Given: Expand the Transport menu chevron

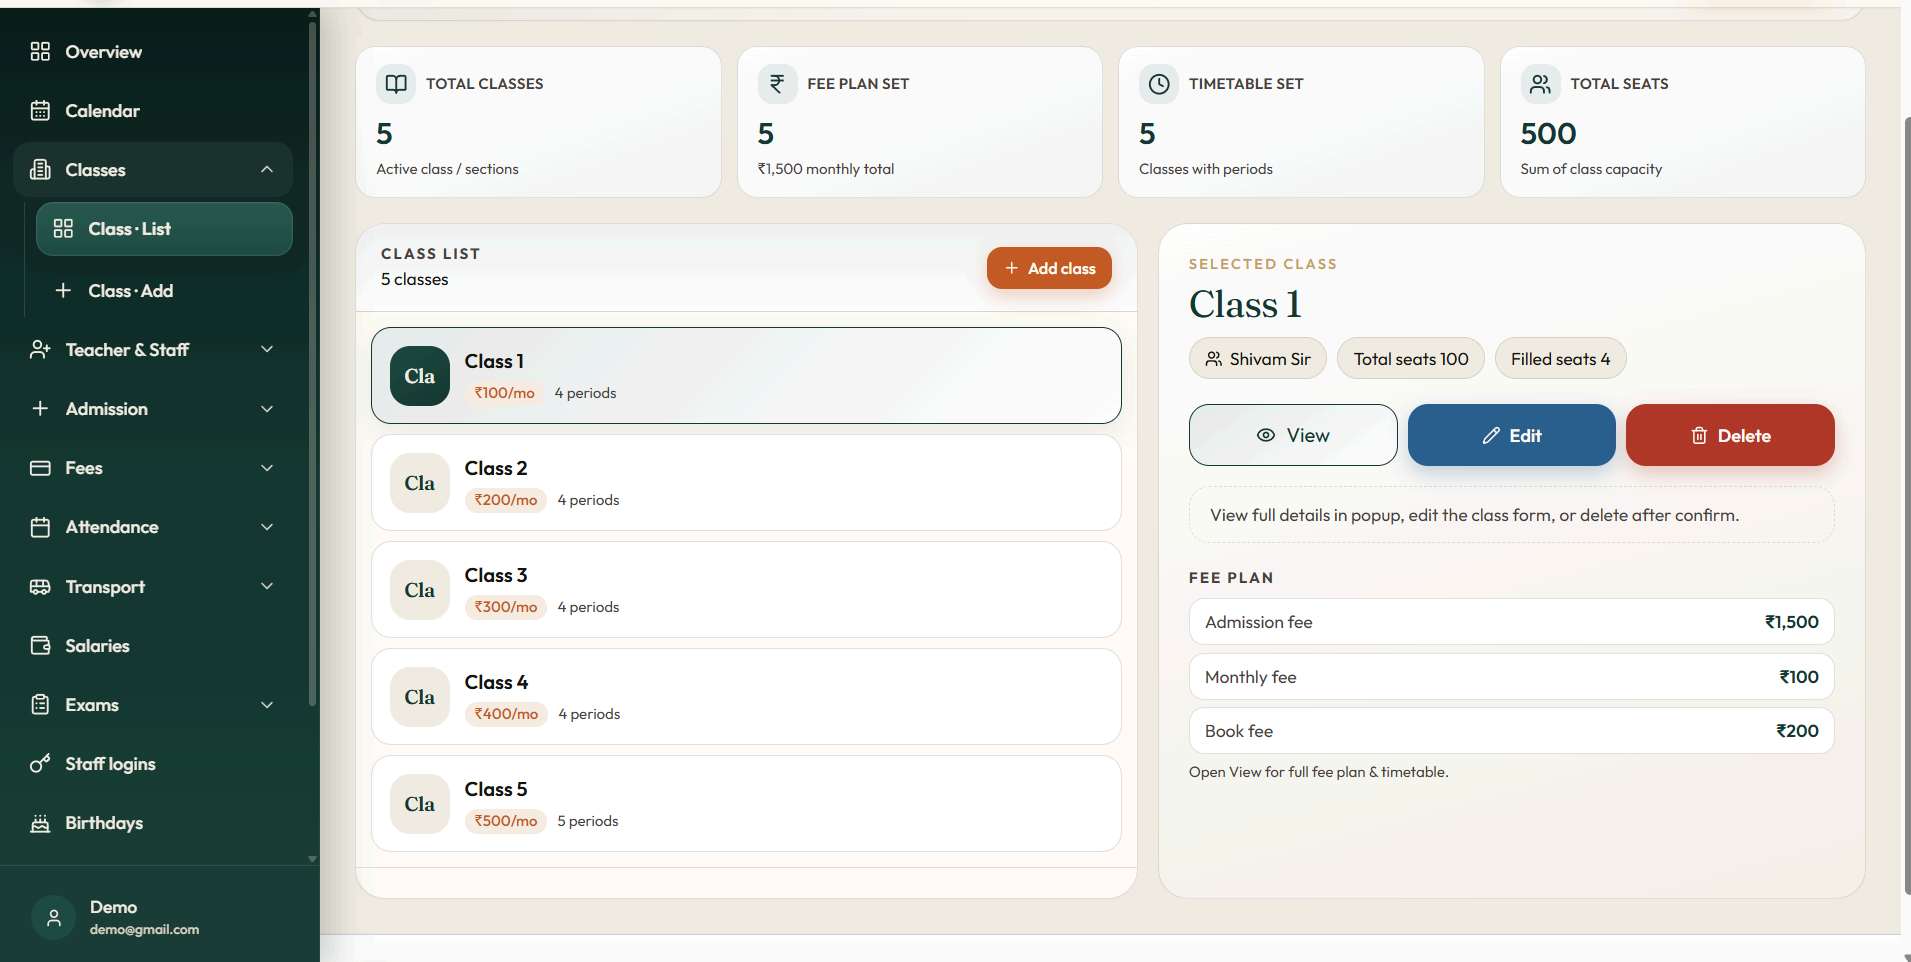Looking at the screenshot, I should [x=267, y=586].
